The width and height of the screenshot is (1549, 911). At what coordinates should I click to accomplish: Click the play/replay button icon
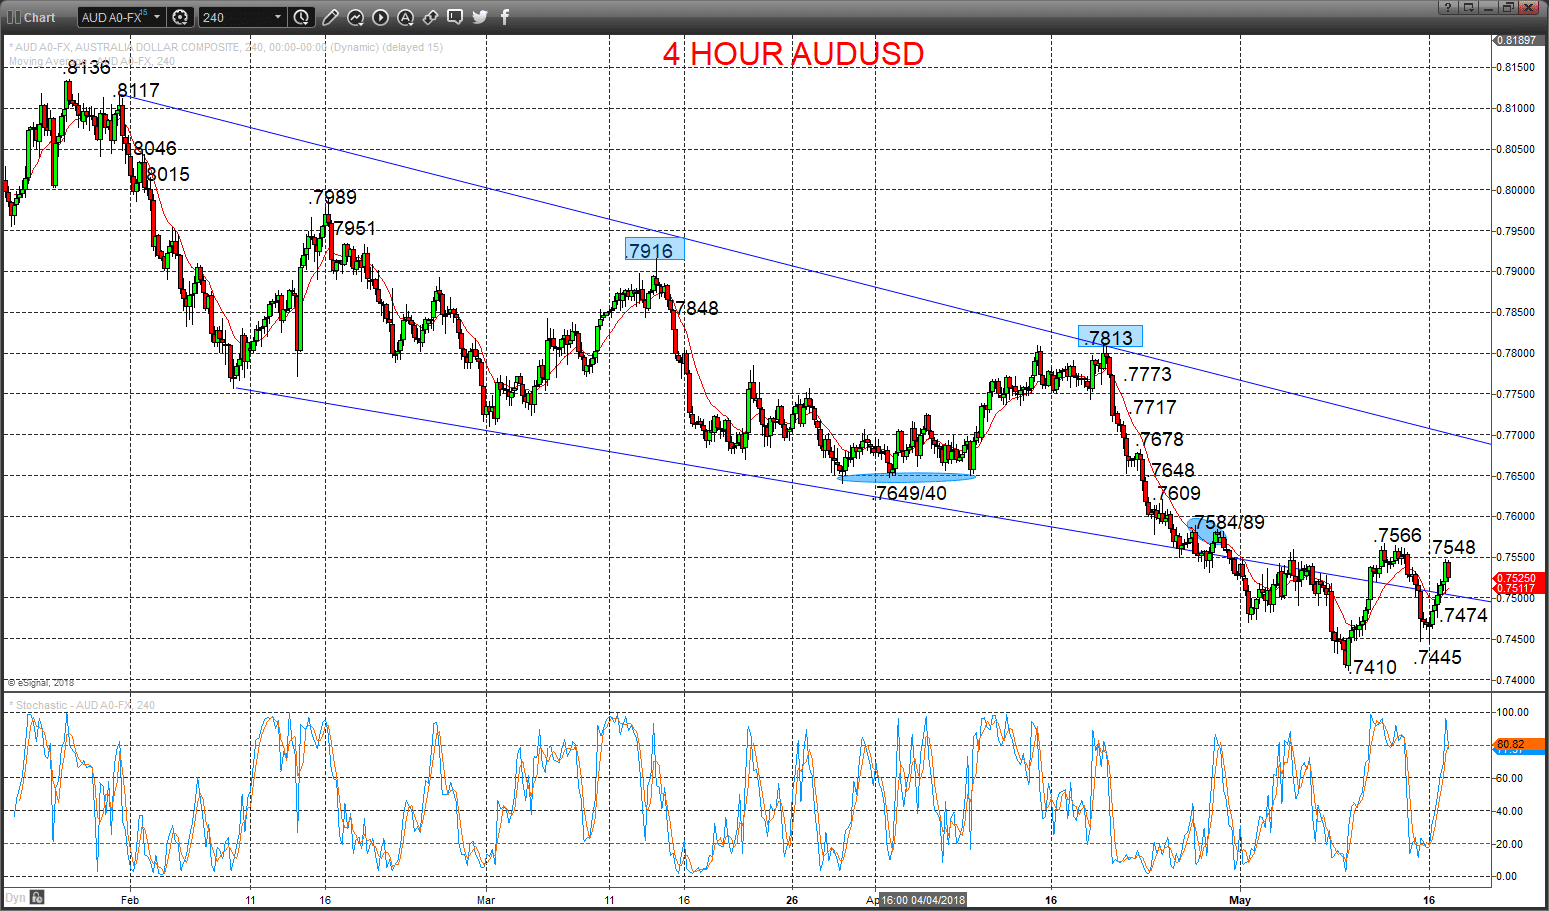(381, 17)
